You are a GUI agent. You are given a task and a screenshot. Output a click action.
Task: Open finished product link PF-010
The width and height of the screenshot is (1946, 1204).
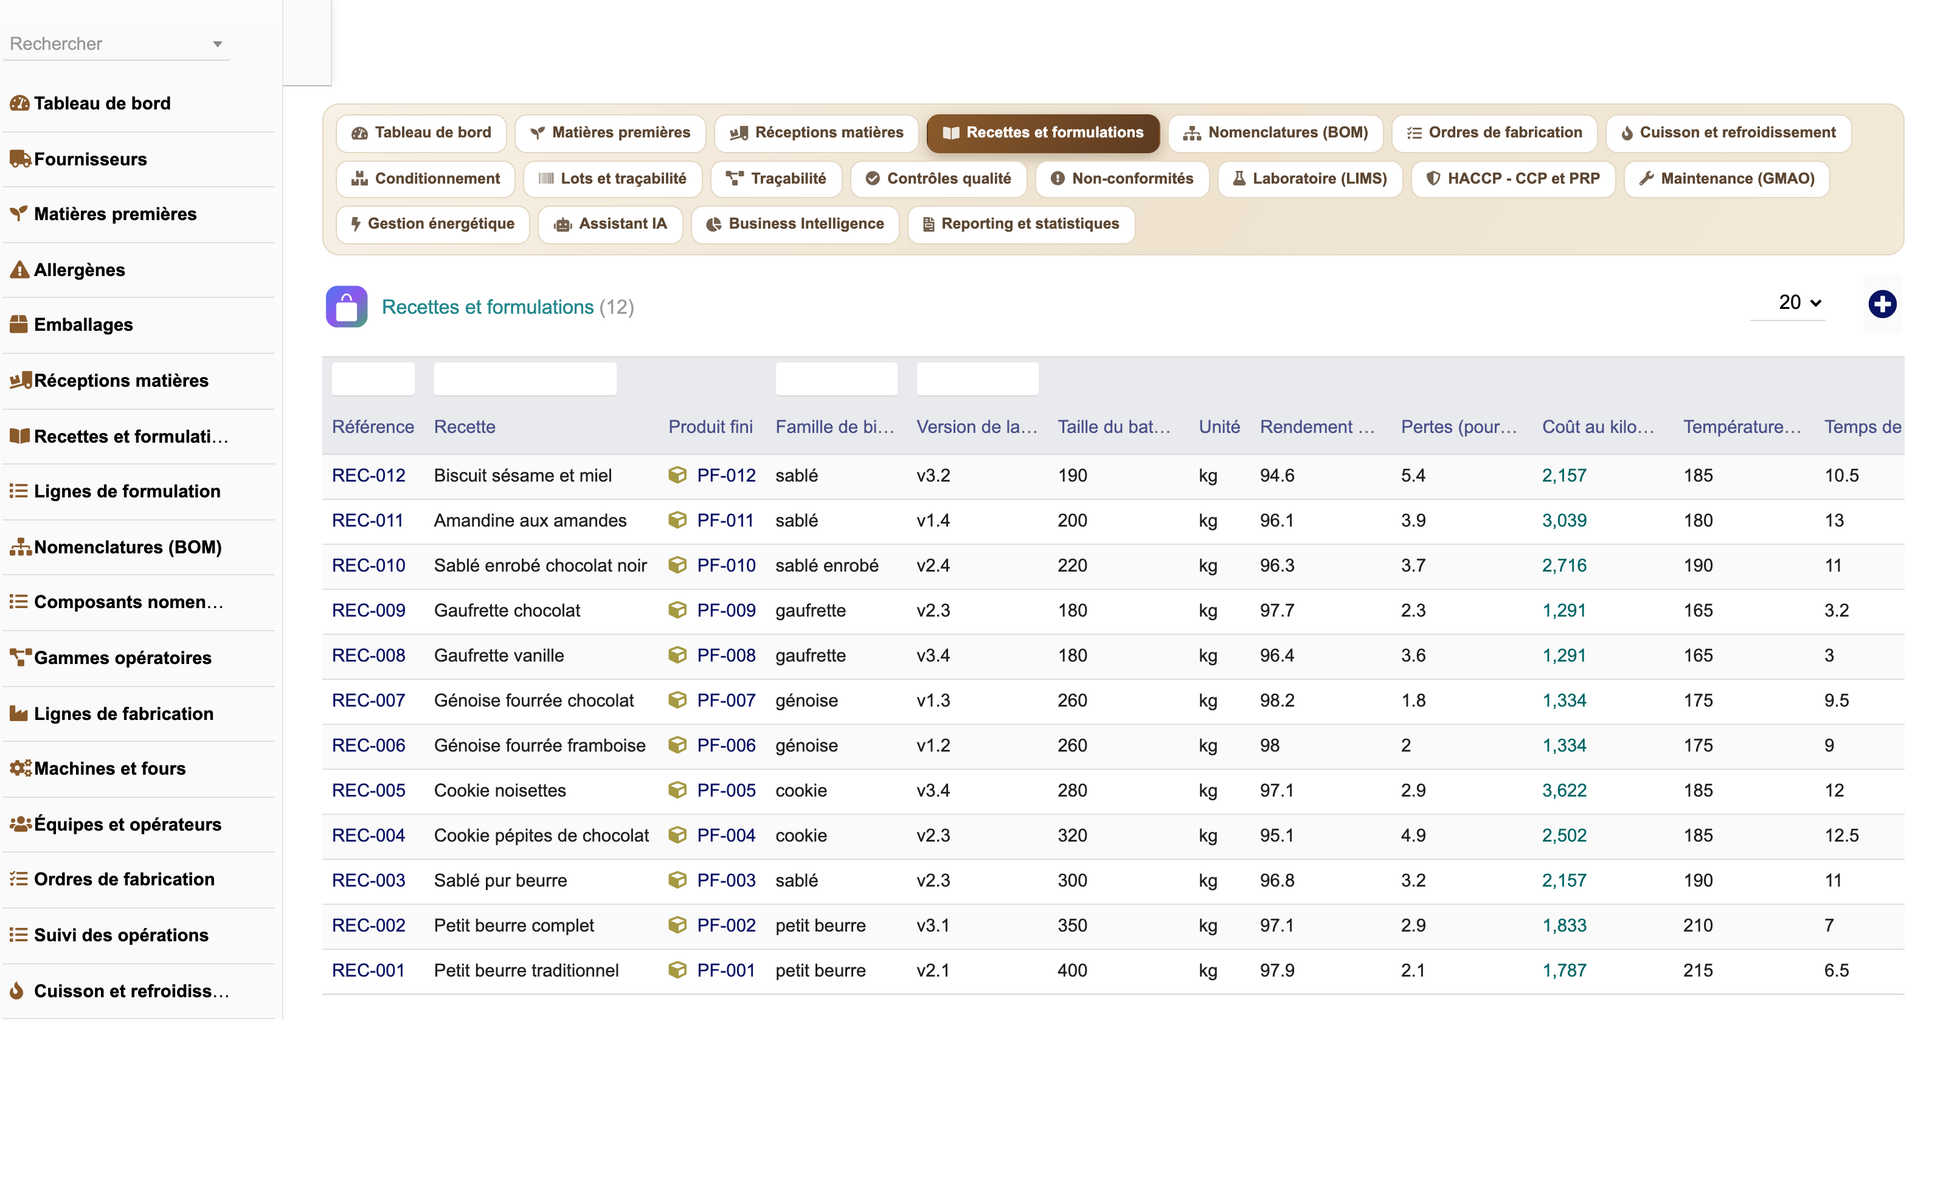point(726,566)
